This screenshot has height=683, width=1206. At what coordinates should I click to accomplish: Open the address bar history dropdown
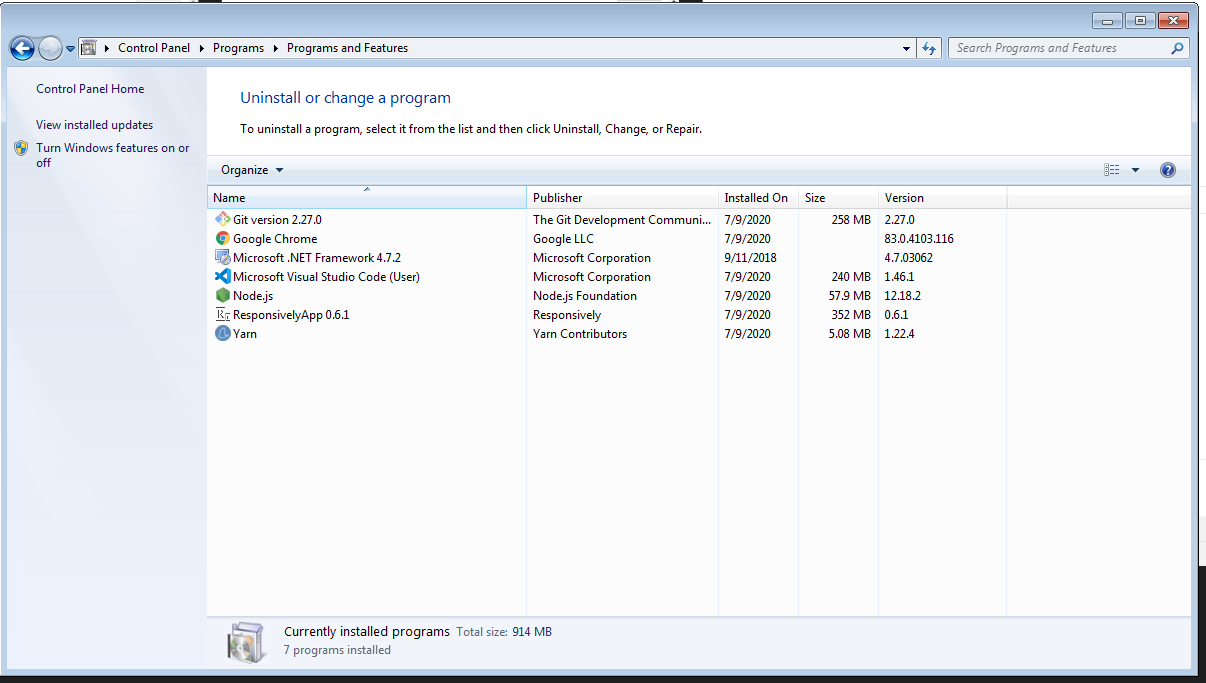[x=907, y=48]
